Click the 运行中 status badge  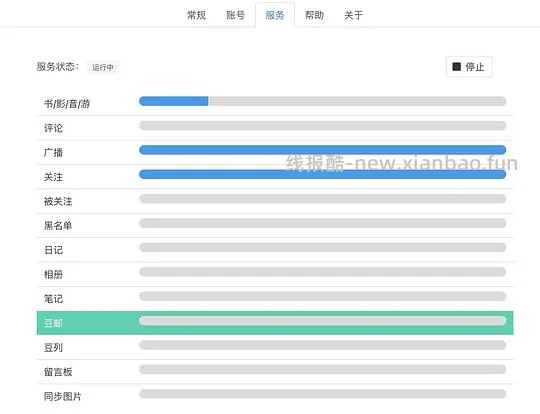(x=103, y=67)
